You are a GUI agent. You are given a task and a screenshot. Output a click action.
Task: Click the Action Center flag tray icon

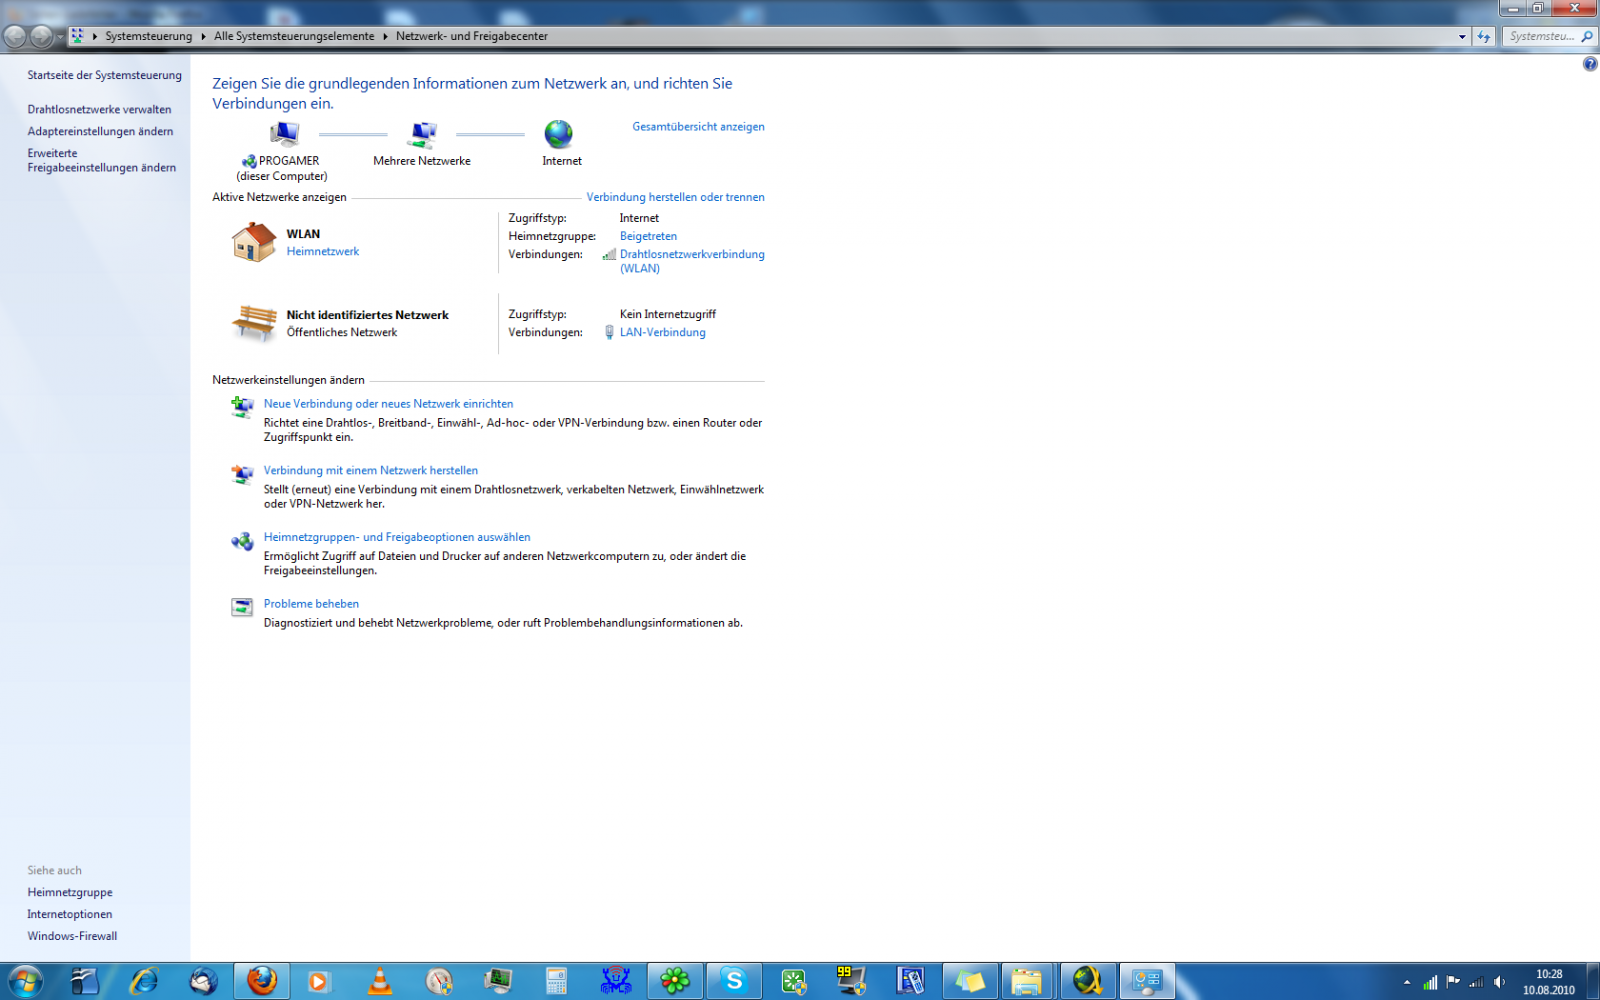(x=1453, y=982)
